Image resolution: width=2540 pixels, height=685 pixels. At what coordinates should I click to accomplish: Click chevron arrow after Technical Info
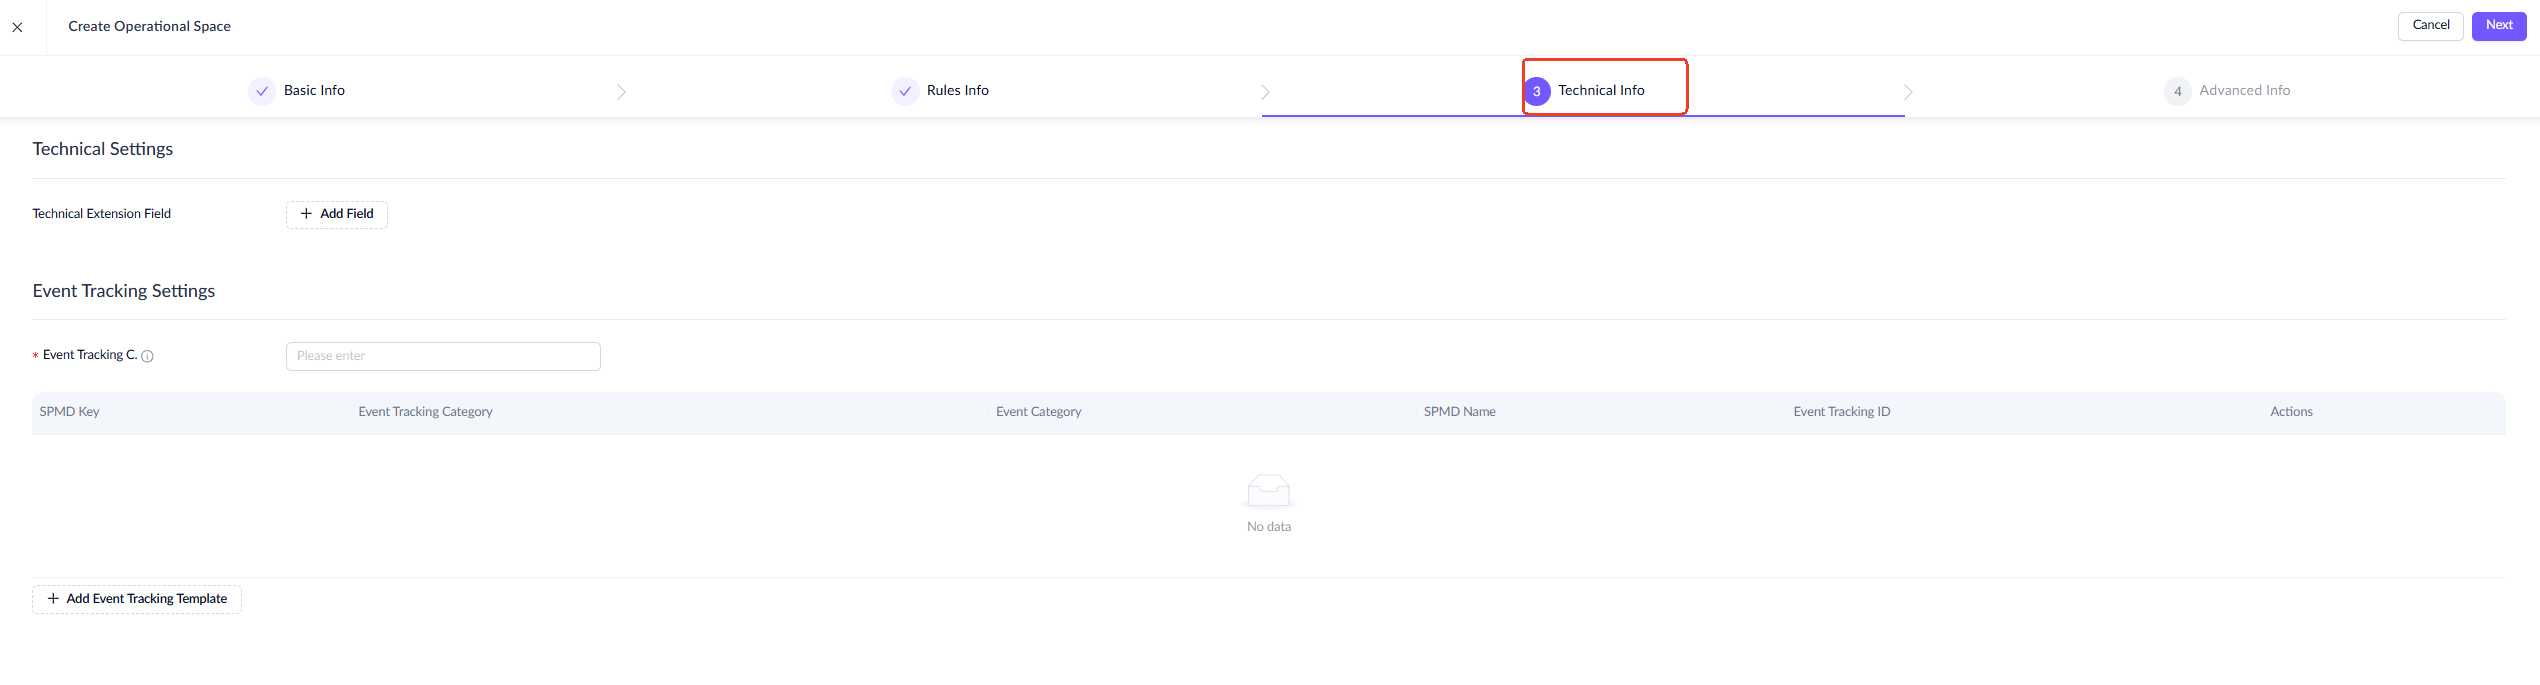pyautogui.click(x=1908, y=92)
